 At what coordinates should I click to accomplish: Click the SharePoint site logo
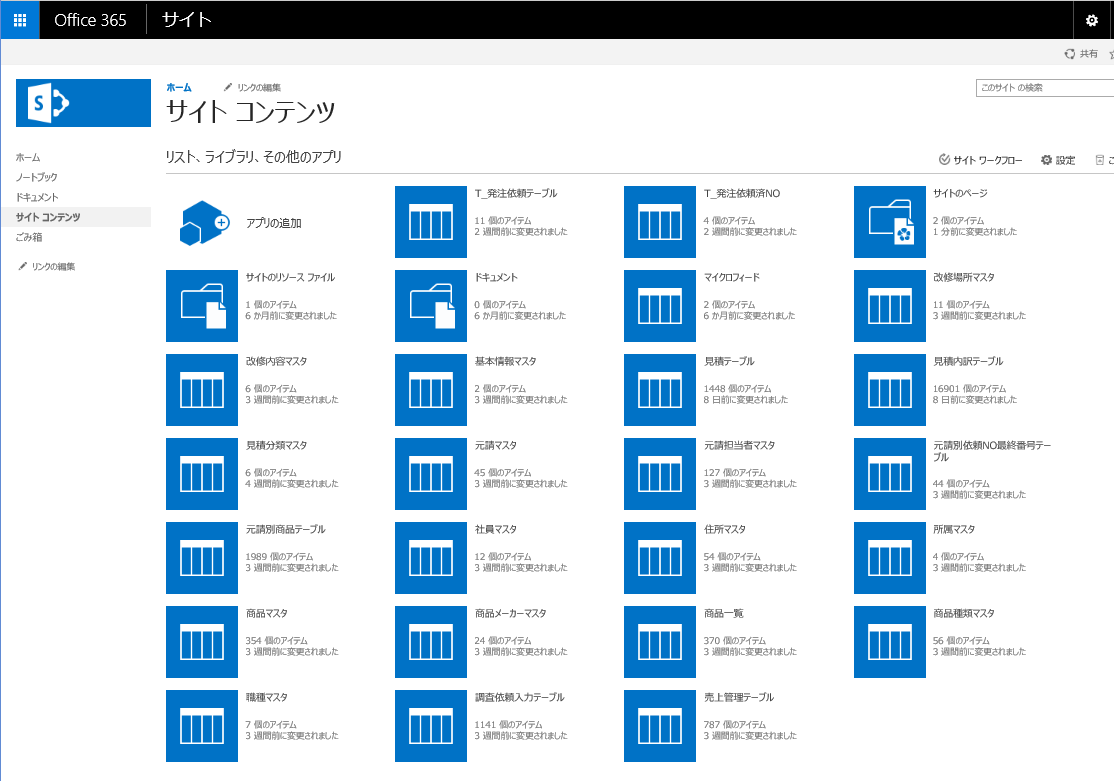pyautogui.click(x=83, y=103)
